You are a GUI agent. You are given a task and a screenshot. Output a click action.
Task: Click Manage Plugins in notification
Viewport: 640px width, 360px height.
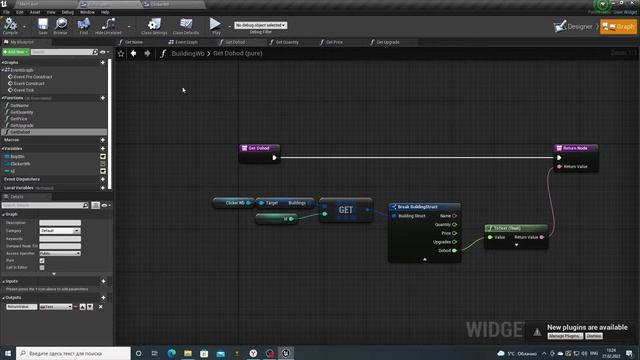pos(565,336)
